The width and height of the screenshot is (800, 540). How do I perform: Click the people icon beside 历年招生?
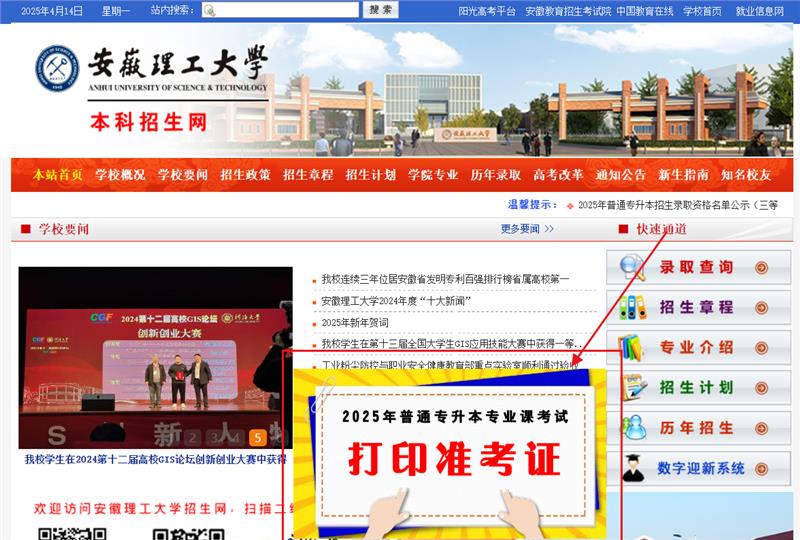(x=634, y=428)
